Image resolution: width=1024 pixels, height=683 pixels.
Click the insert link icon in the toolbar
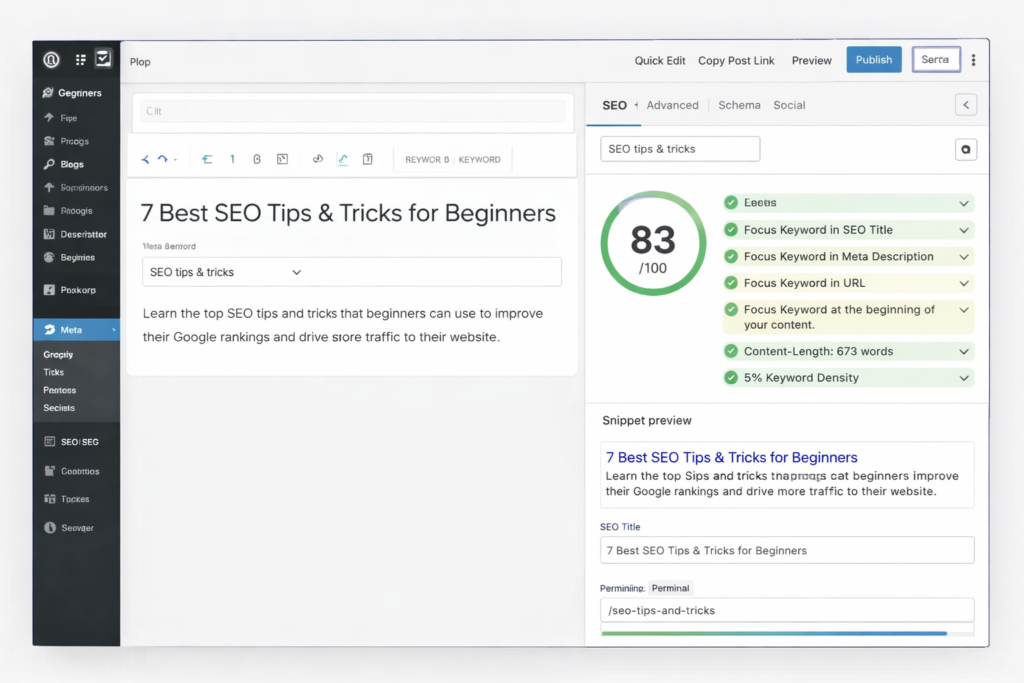[x=318, y=158]
